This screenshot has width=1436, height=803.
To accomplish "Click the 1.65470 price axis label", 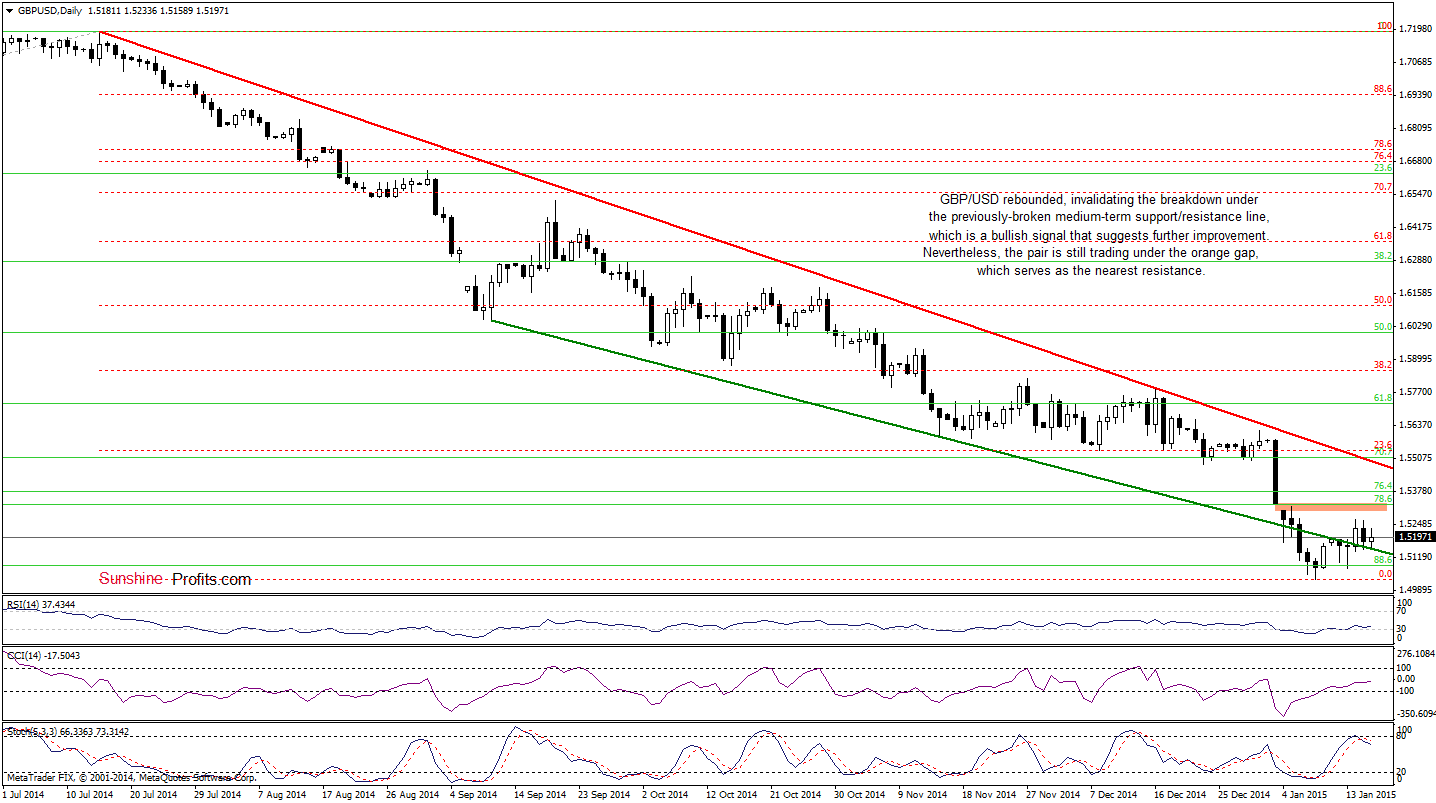I will [1416, 195].
